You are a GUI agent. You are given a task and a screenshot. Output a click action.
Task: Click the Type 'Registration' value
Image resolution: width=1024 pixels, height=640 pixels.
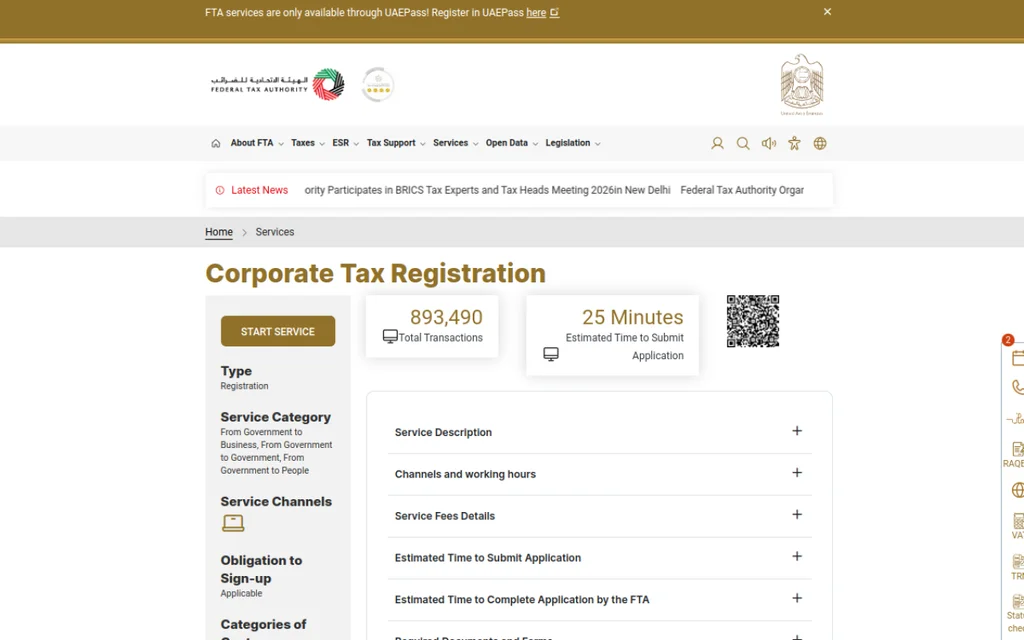pos(244,386)
